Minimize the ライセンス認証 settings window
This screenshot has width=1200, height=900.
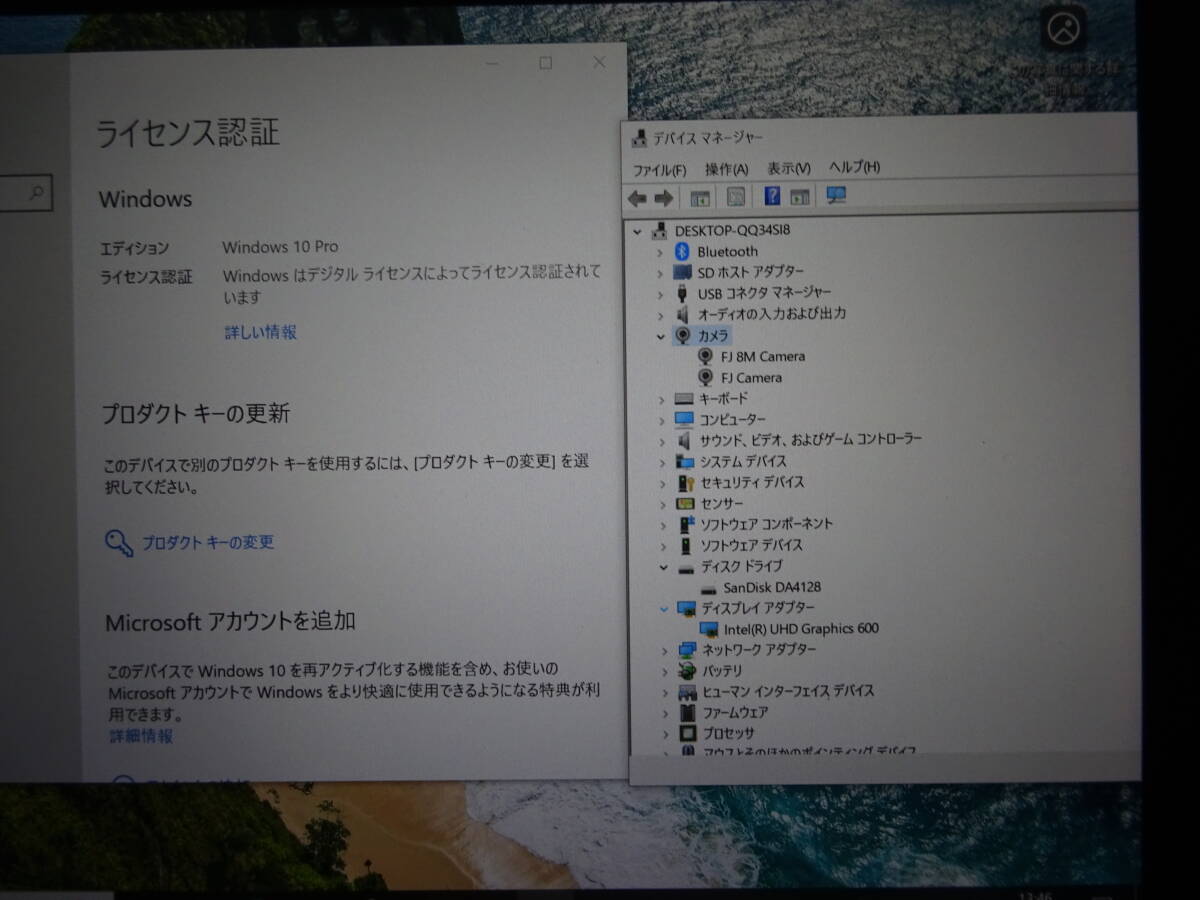492,64
